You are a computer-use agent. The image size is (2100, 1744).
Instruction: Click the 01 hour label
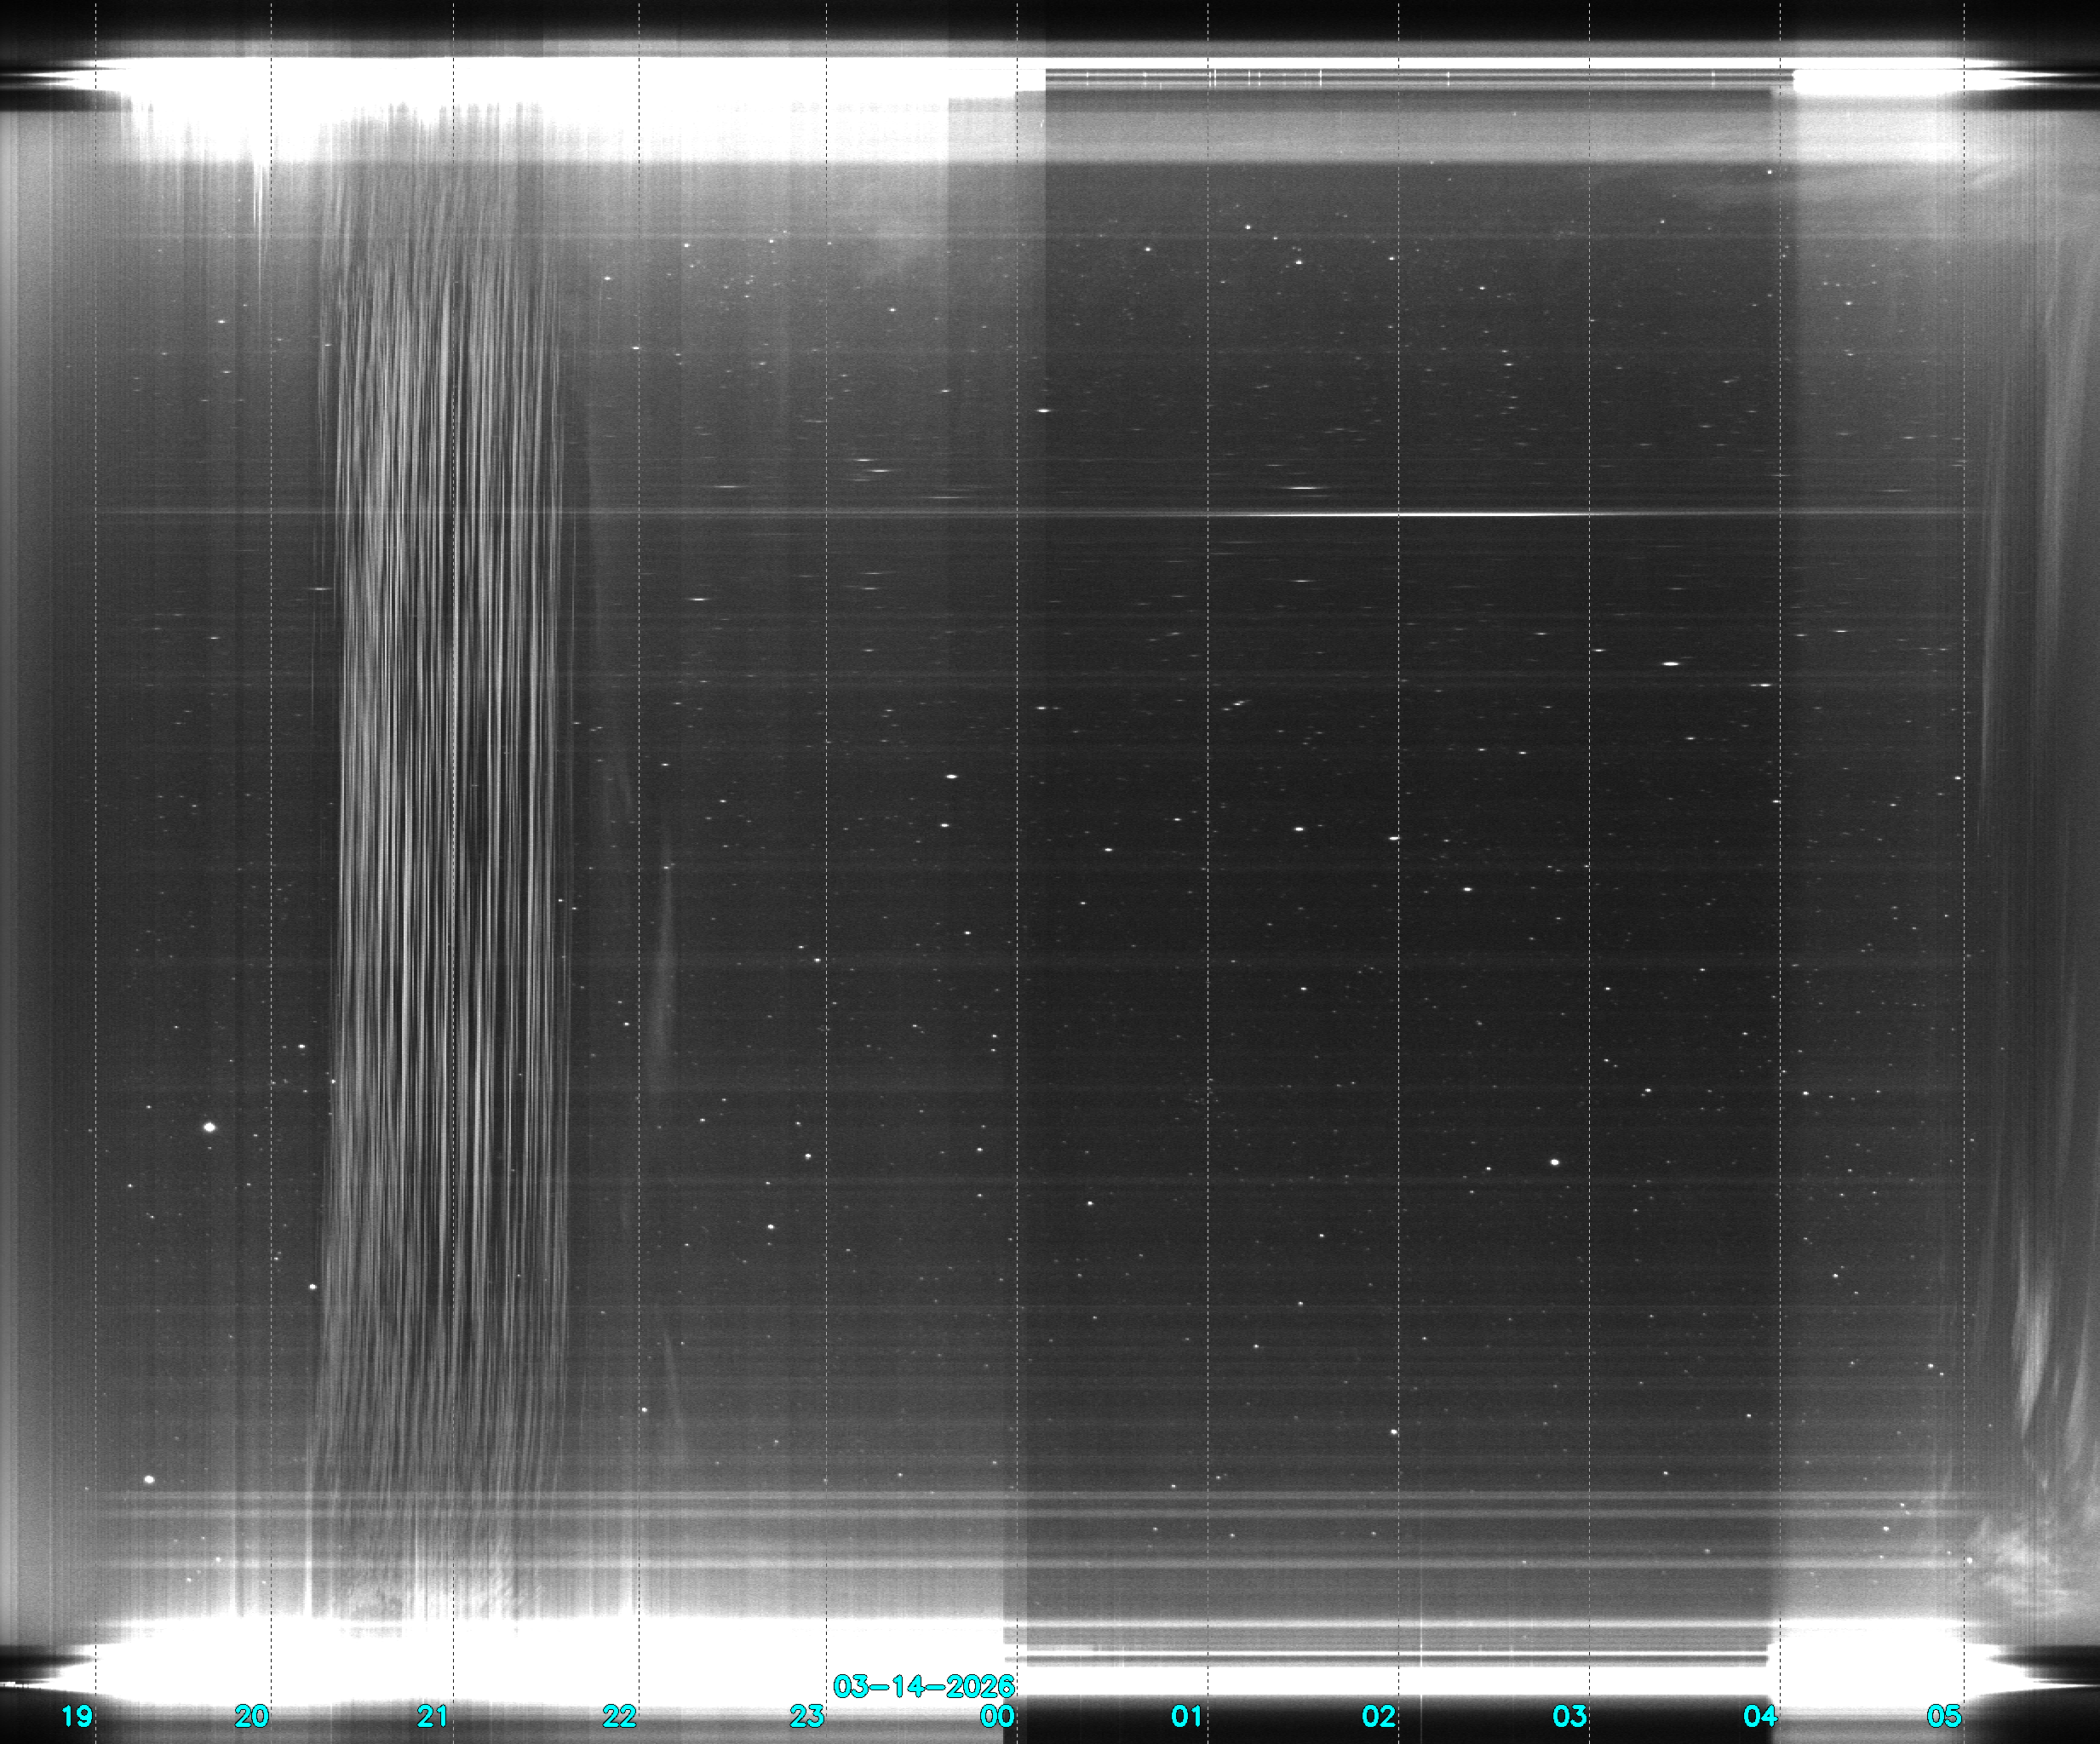pos(1187,1716)
